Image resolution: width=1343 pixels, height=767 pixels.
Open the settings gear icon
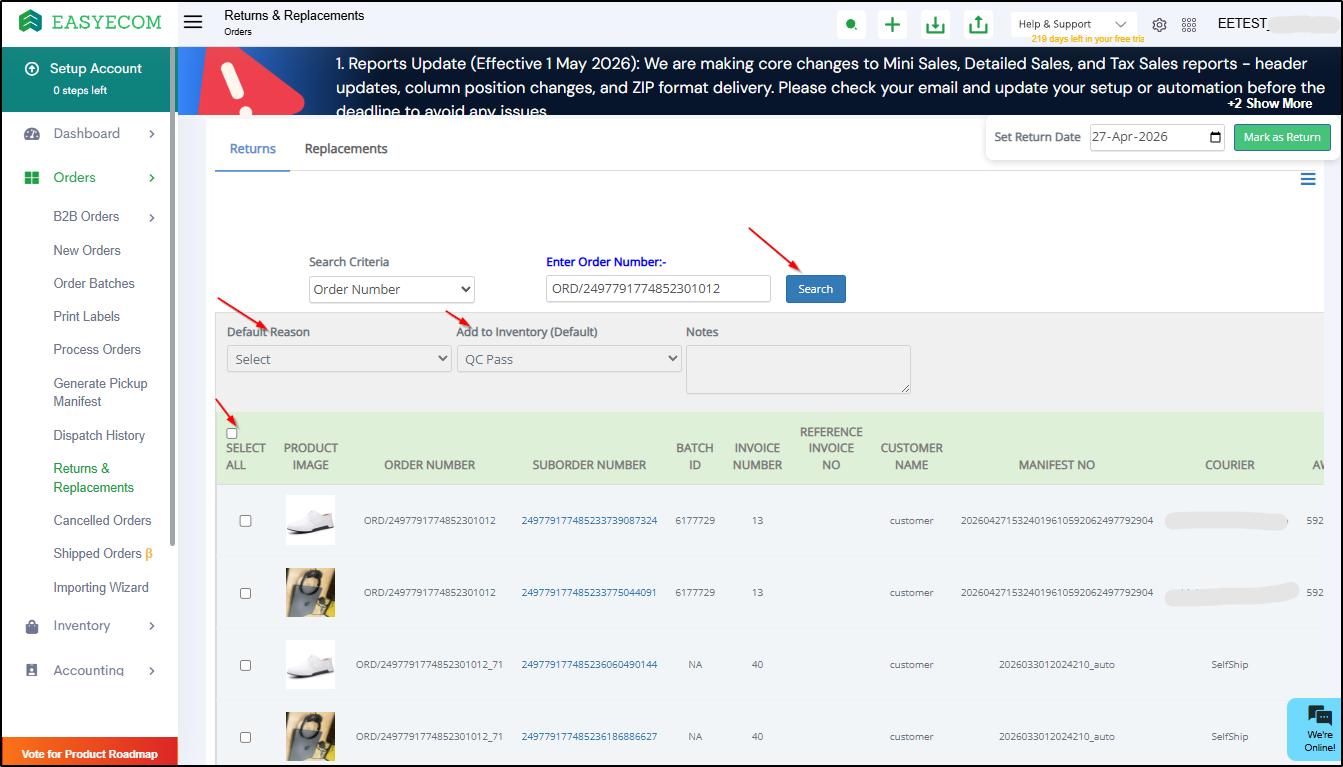click(x=1159, y=25)
